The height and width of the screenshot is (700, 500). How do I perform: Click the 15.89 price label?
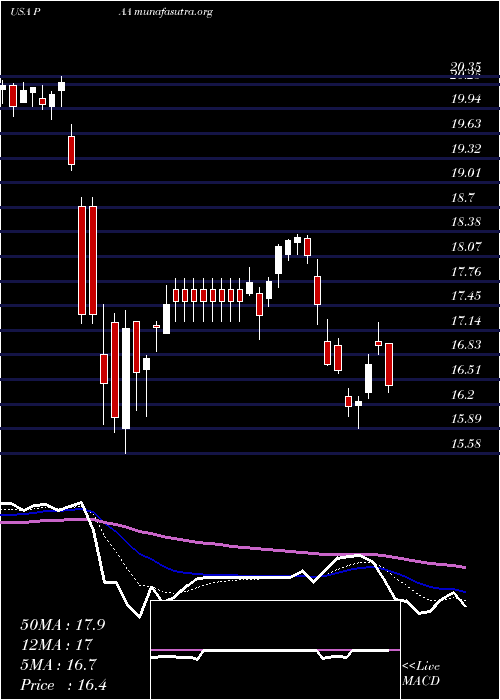[x=466, y=419]
